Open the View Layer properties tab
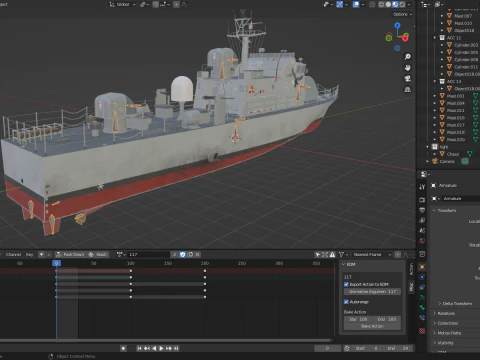This screenshot has height=360, width=480. [x=422, y=220]
